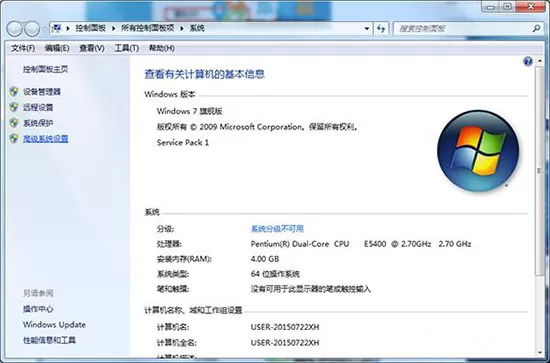Viewport: 550px width, 363px height.
Task: Open Windows Update link
Action: (54, 325)
